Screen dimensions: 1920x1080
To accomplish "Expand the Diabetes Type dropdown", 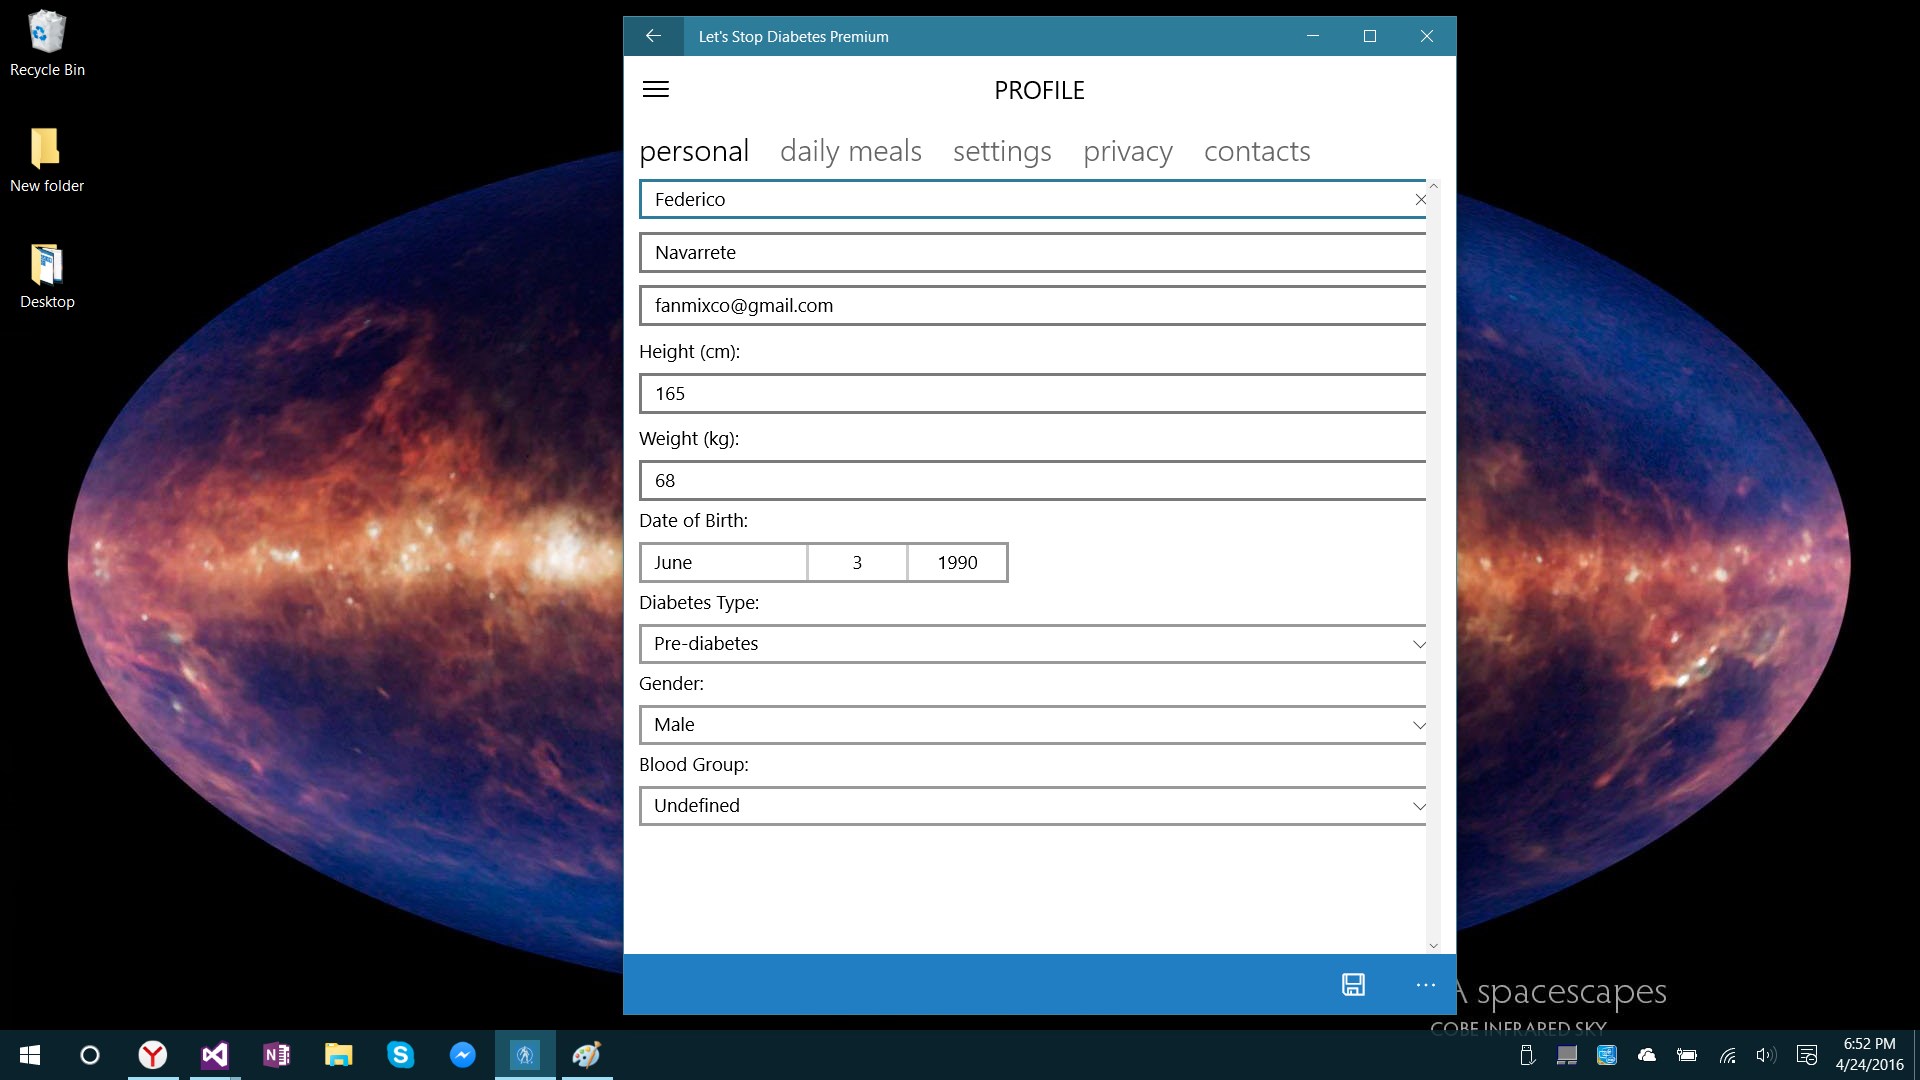I will pos(1032,644).
